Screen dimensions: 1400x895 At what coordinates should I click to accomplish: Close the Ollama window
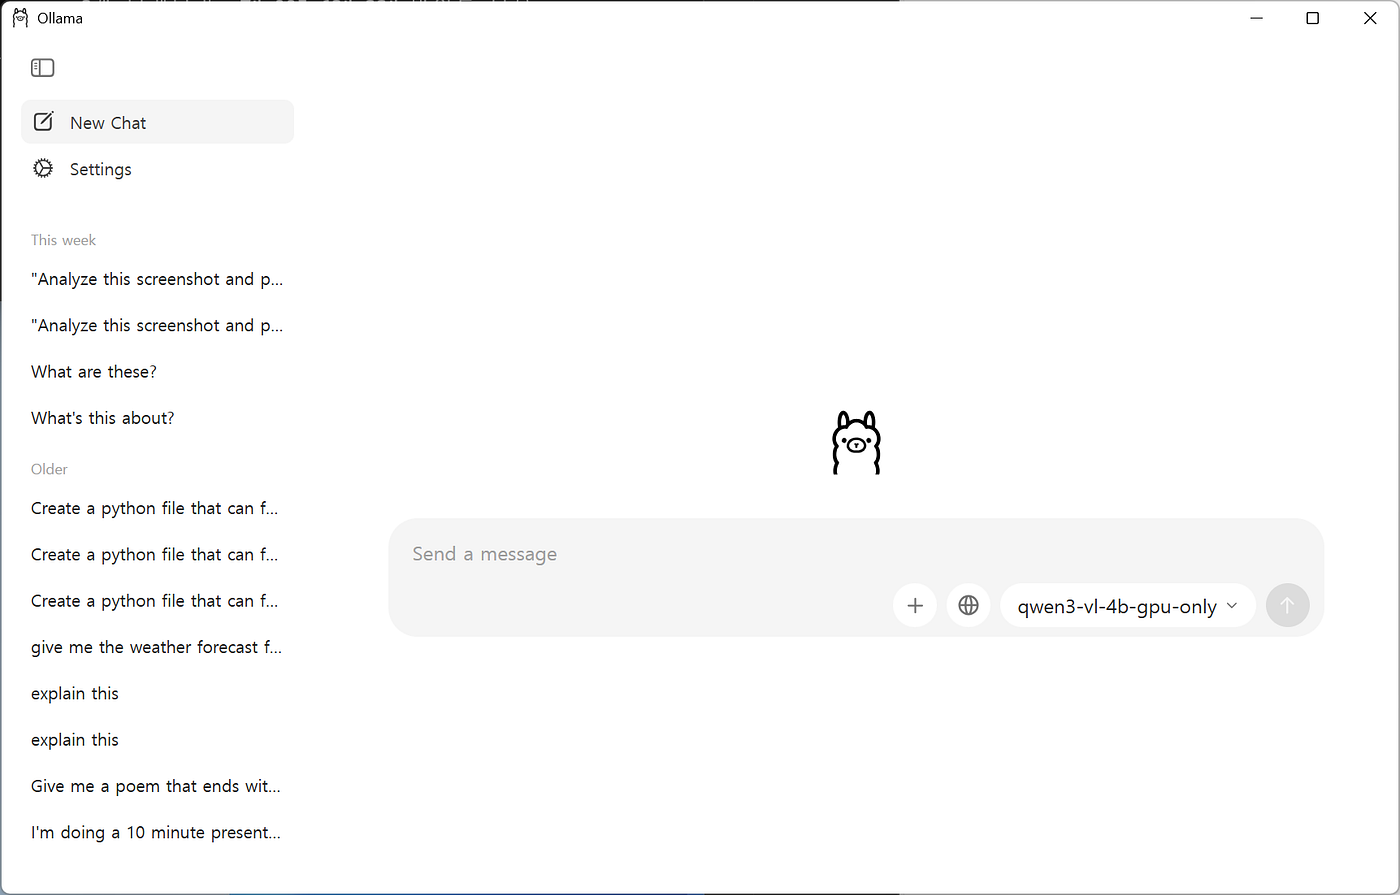coord(1370,18)
